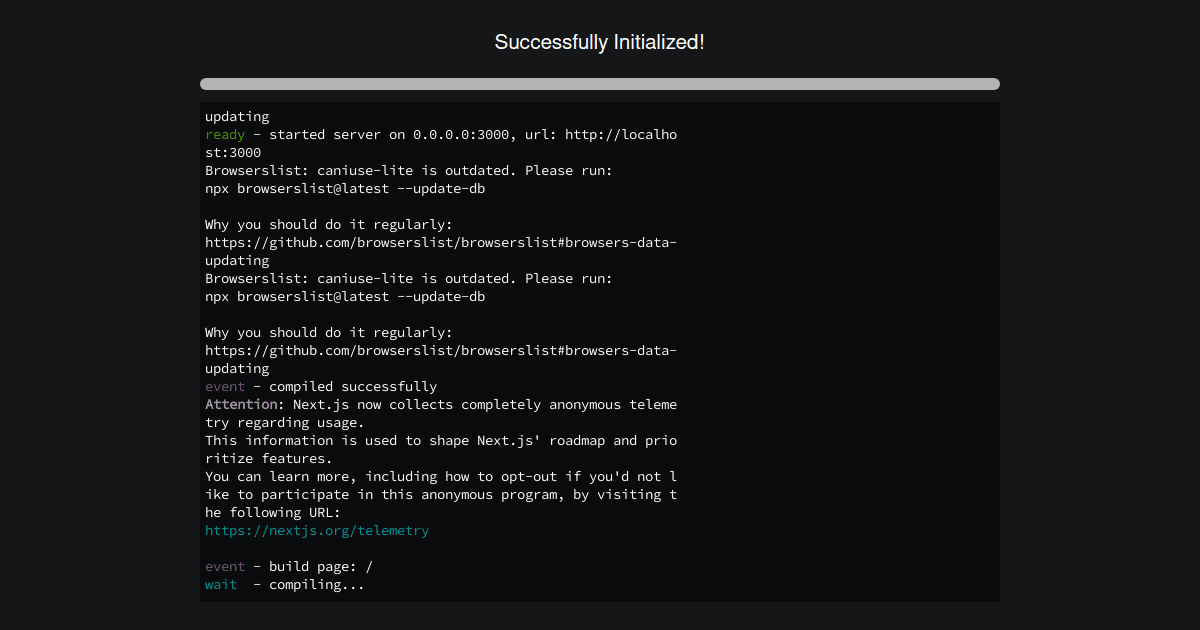Image resolution: width=1200 pixels, height=630 pixels.
Task: Click the caniuse-lite outdated warning
Action: pyautogui.click(x=408, y=170)
